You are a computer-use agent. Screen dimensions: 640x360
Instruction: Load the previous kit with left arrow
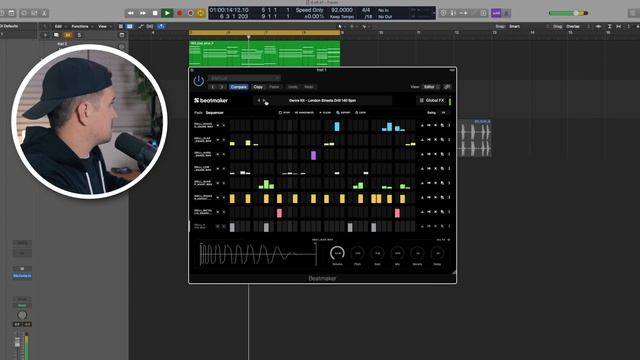259,100
